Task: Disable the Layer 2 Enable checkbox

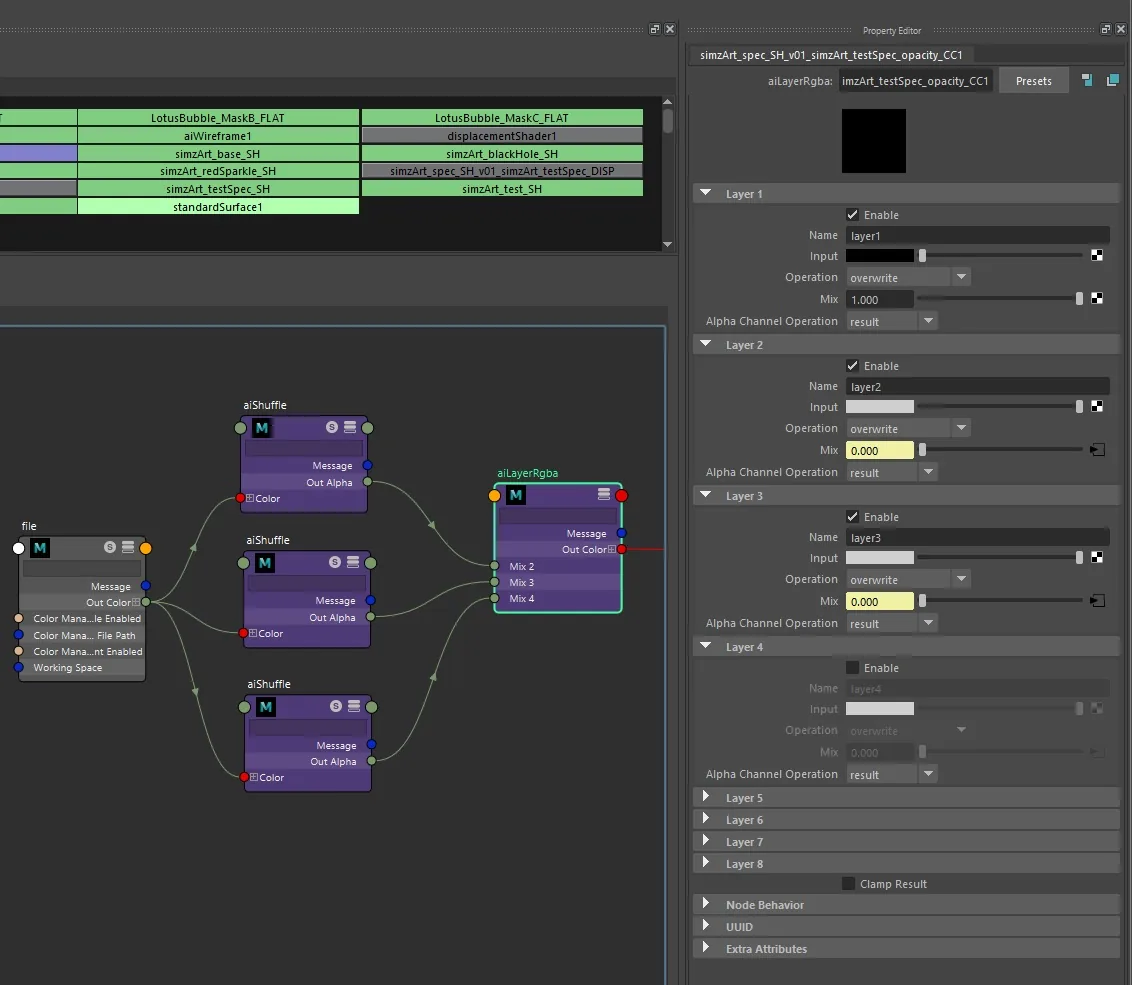Action: pyautogui.click(x=853, y=365)
